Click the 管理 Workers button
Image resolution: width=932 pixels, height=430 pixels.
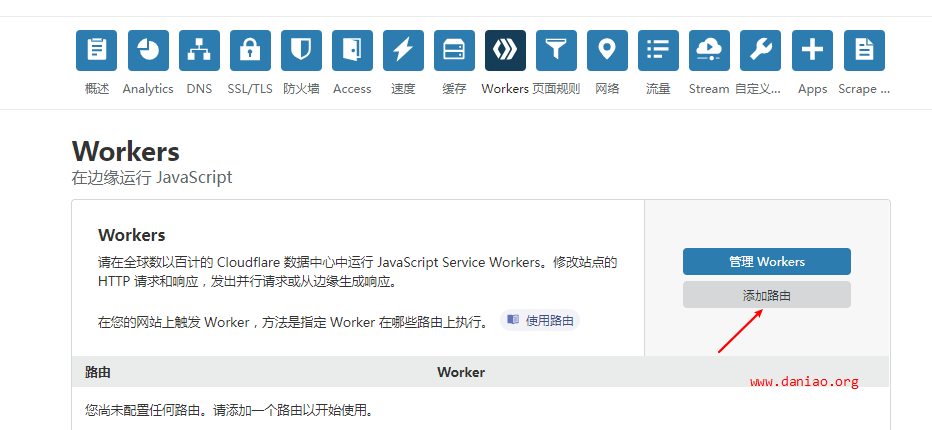pyautogui.click(x=767, y=262)
